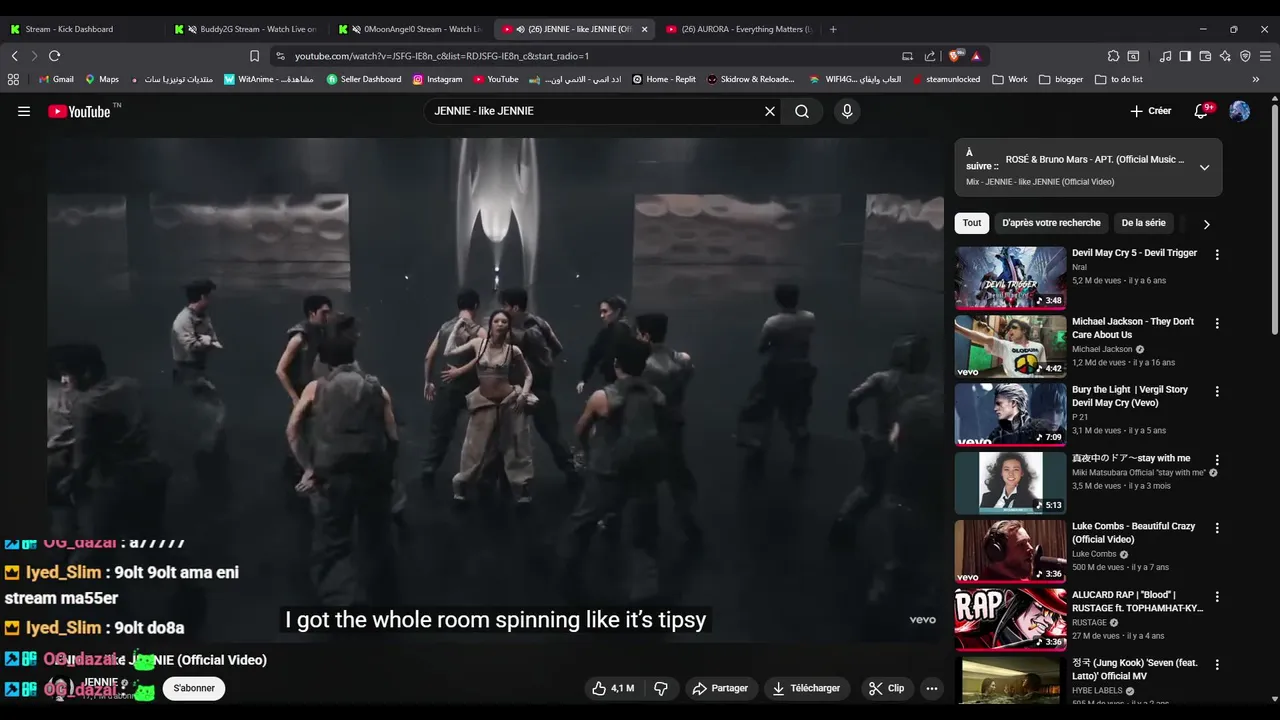The width and height of the screenshot is (1280, 720).
Task: Open the browser main menu icon
Action: tap(1266, 56)
